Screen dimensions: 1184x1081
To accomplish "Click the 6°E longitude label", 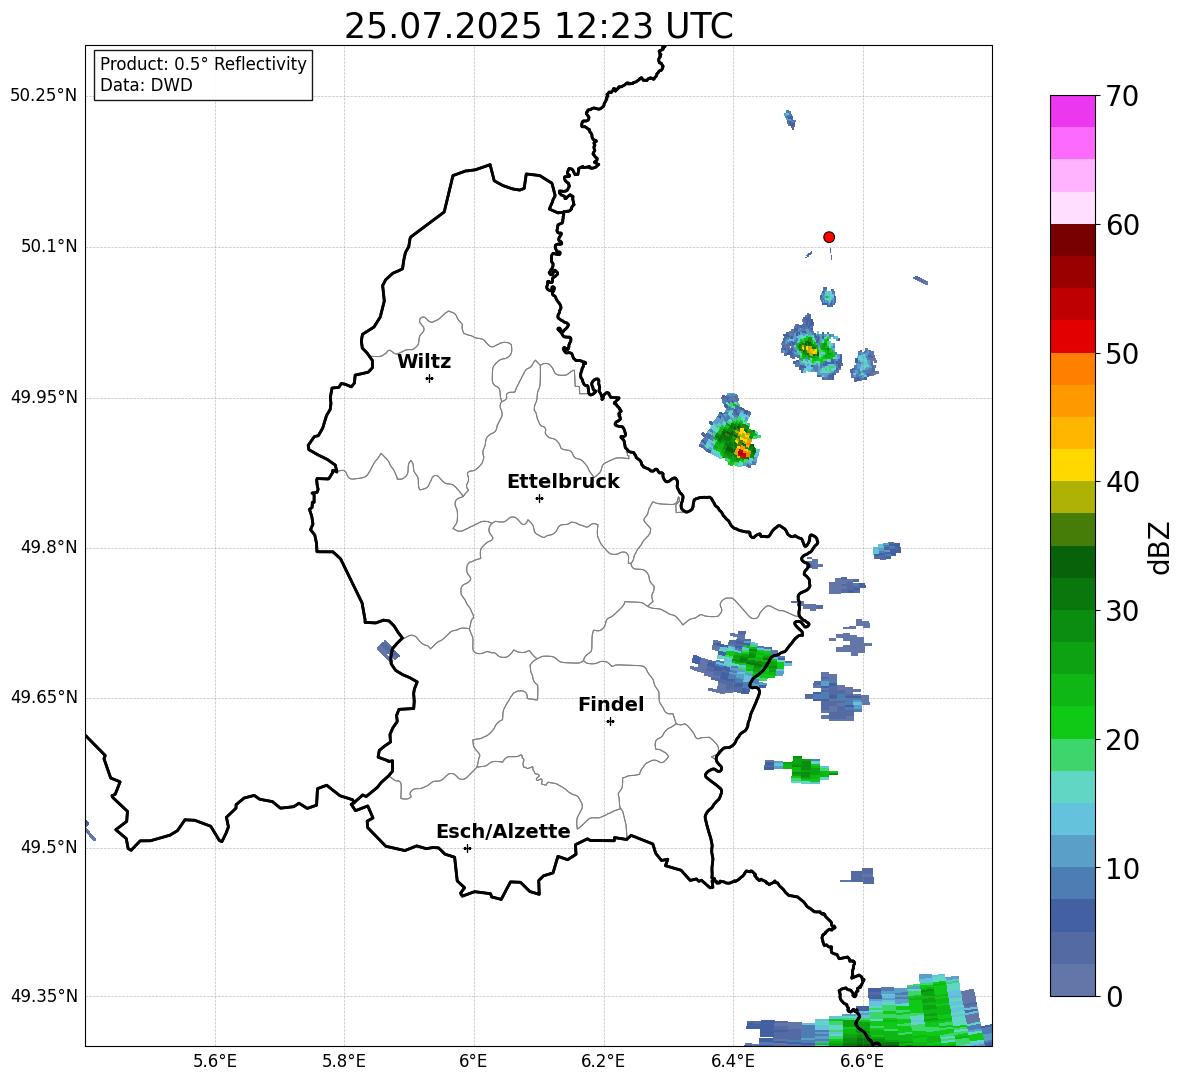I will click(x=473, y=1061).
